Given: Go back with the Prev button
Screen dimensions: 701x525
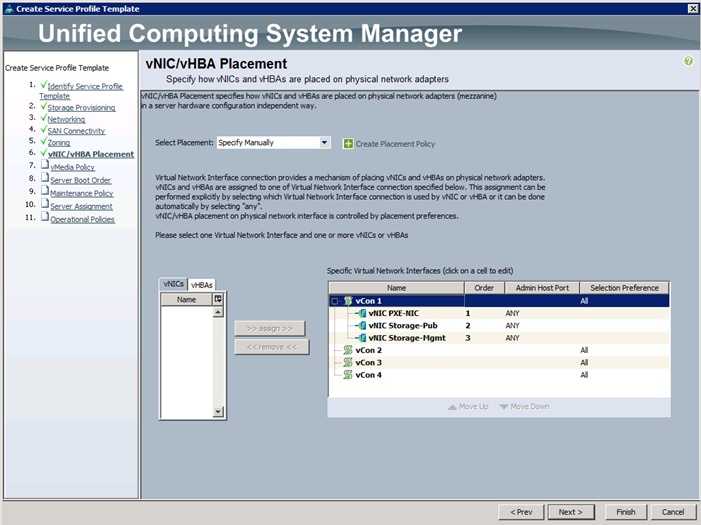Looking at the screenshot, I should (521, 512).
